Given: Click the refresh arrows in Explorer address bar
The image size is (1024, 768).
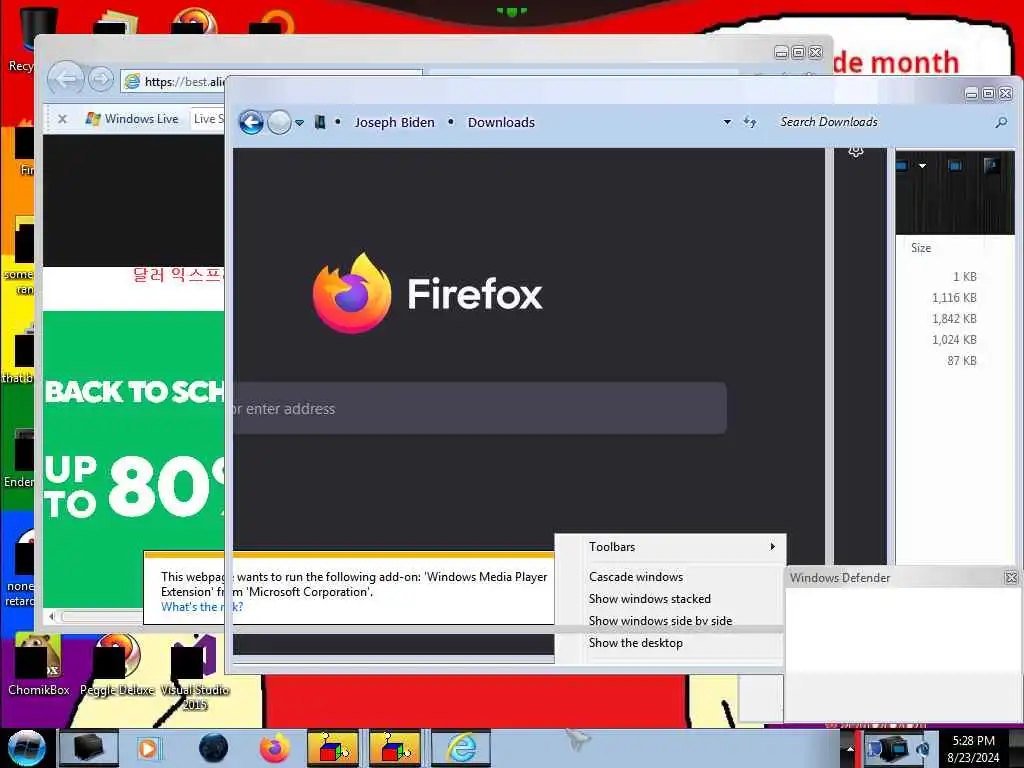Looking at the screenshot, I should [750, 122].
